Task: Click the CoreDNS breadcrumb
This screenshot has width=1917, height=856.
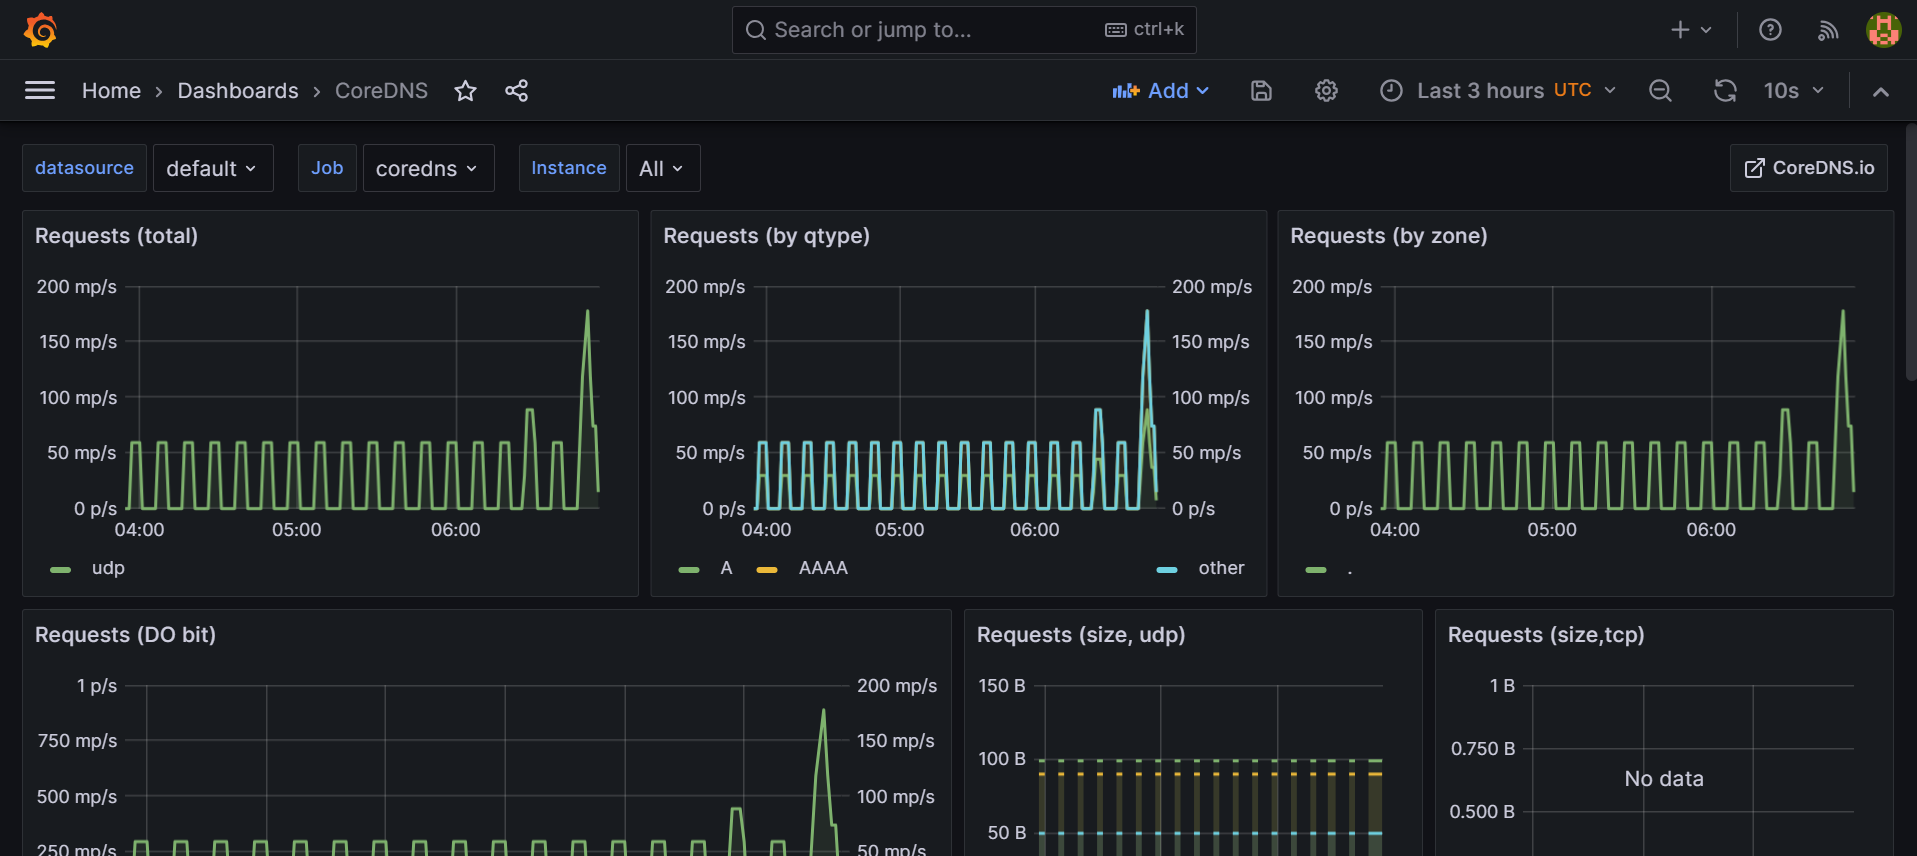Action: (381, 91)
